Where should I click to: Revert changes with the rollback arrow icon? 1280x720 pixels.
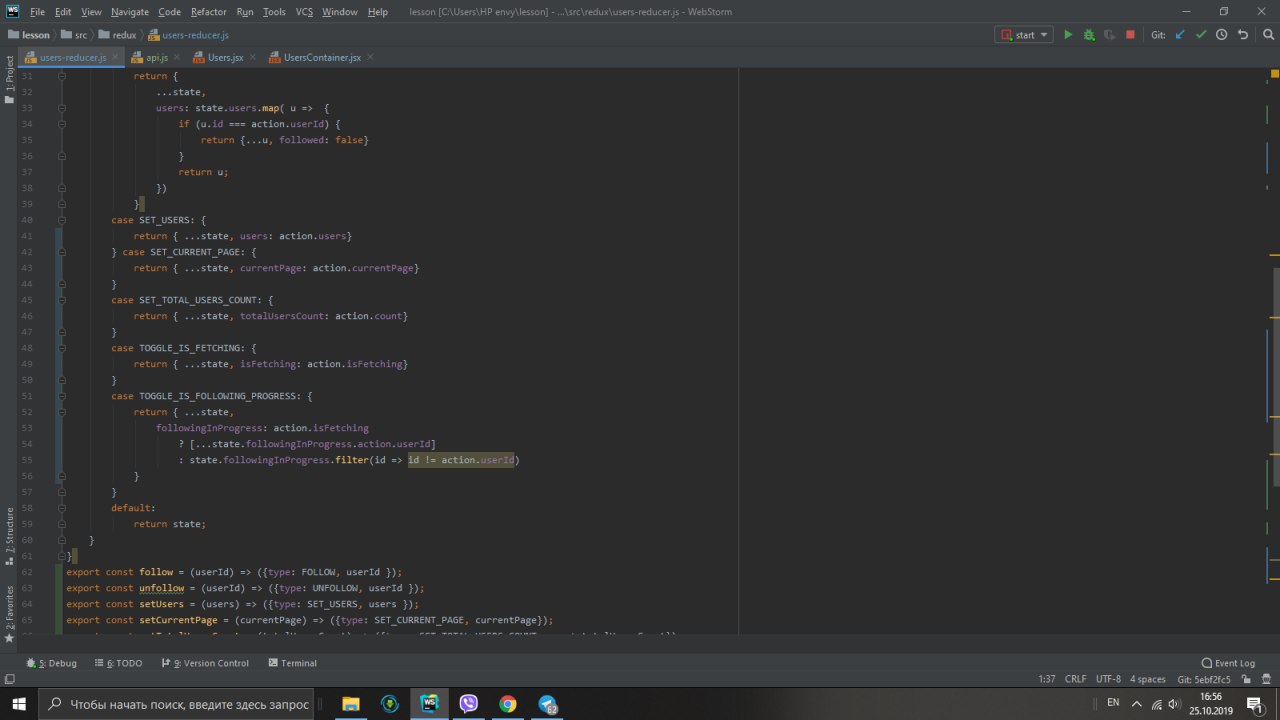[x=1243, y=35]
